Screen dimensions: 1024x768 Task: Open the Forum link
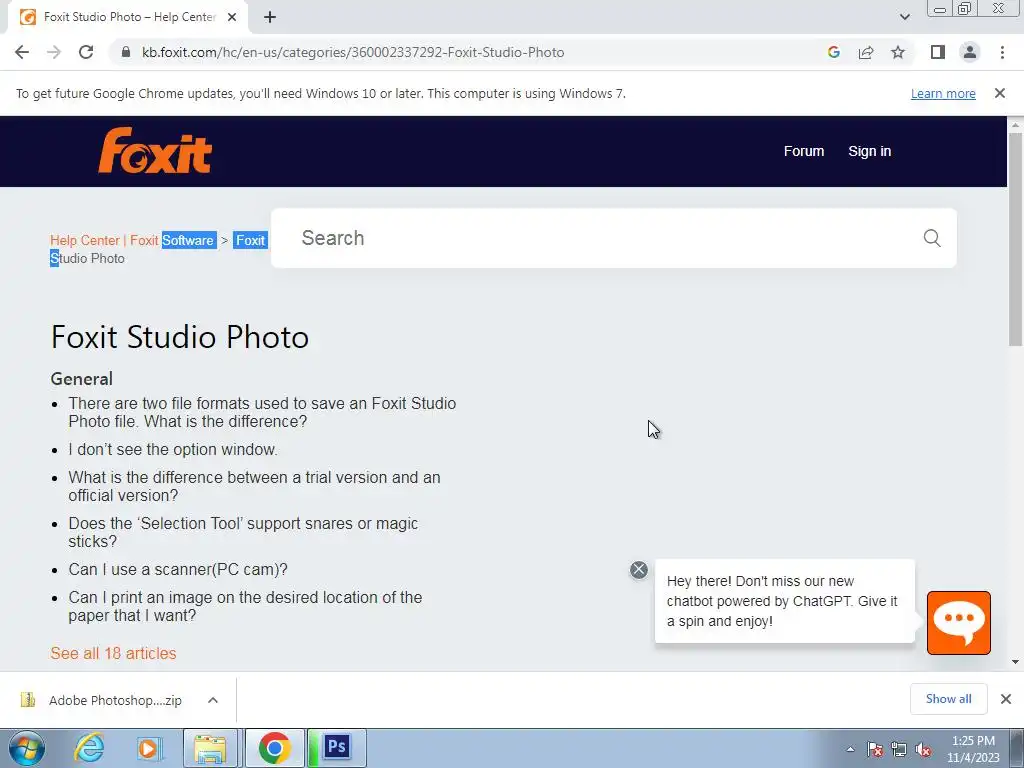point(804,151)
